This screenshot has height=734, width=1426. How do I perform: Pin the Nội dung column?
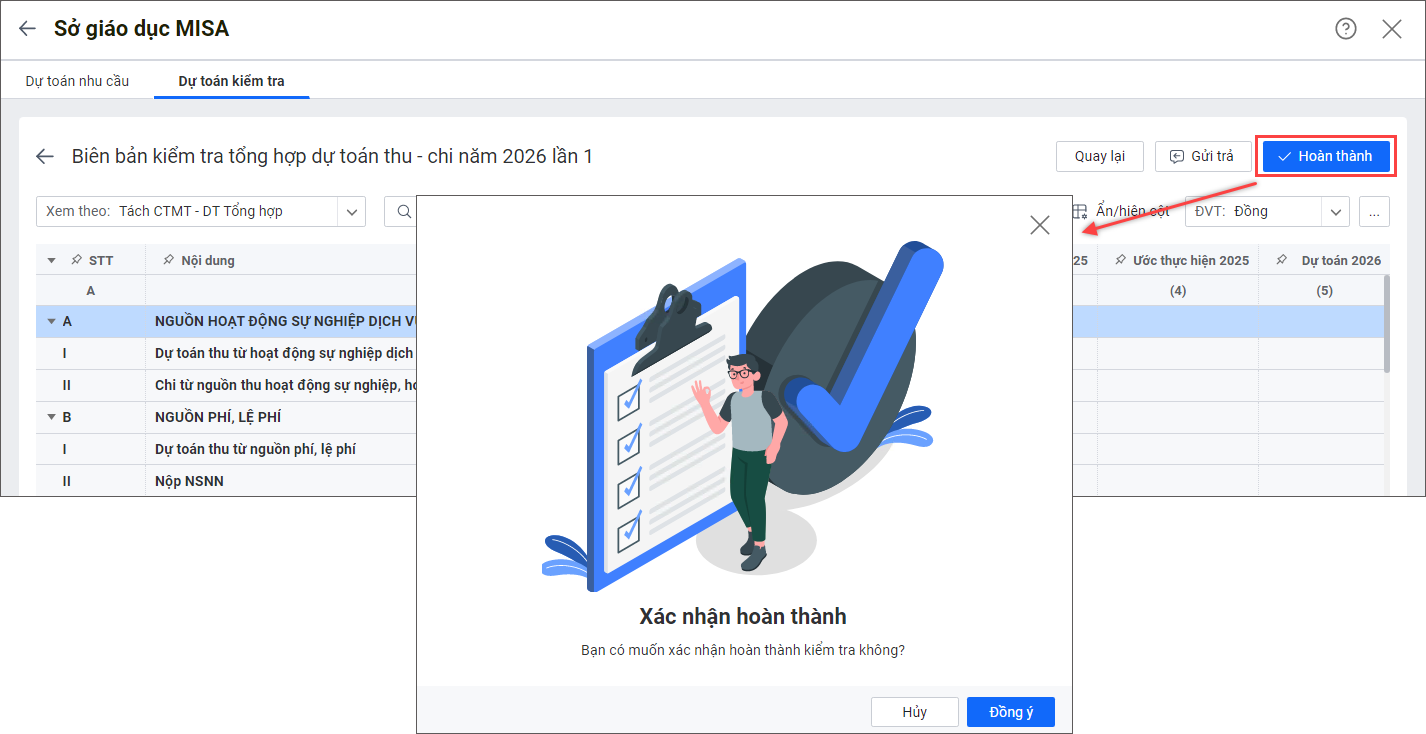(x=167, y=260)
